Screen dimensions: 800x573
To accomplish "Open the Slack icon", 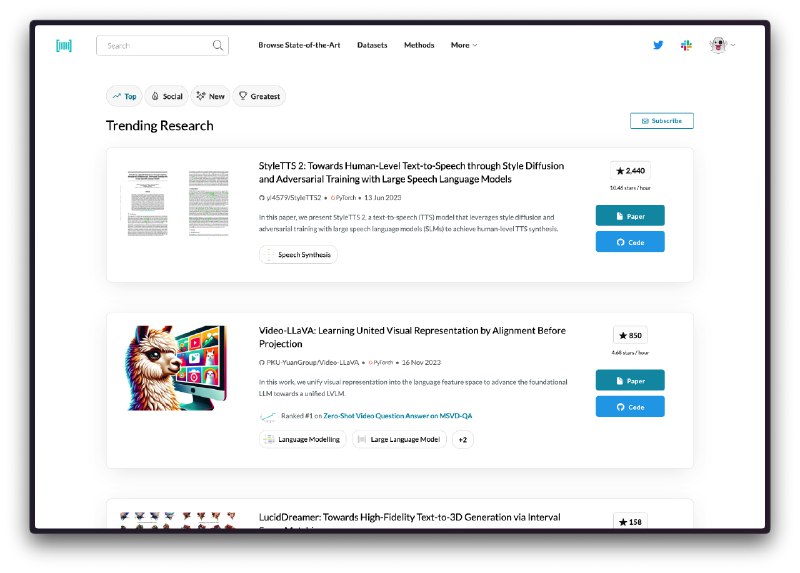I will click(x=686, y=45).
